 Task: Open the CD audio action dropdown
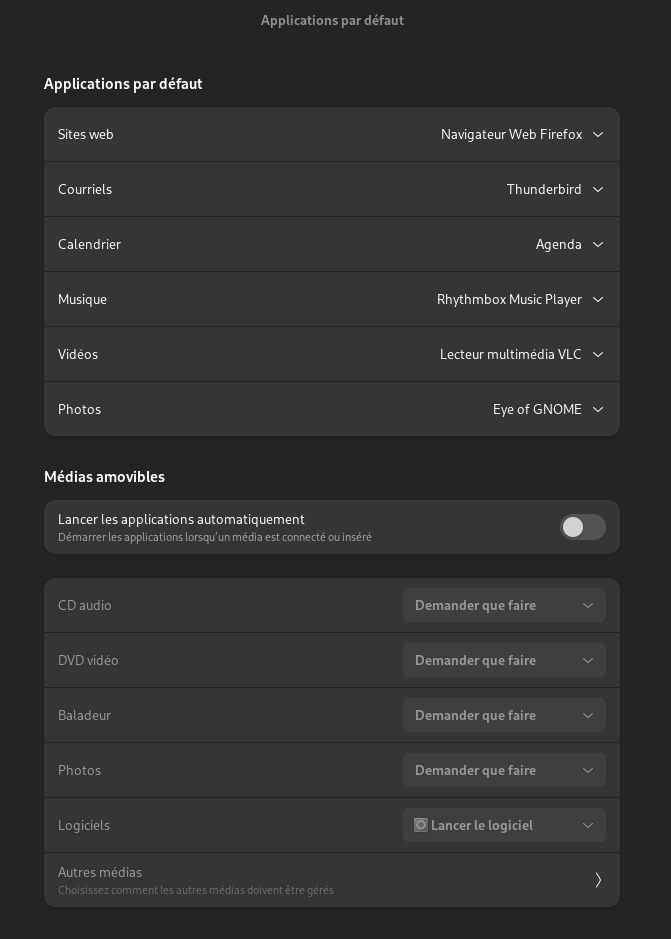(504, 605)
